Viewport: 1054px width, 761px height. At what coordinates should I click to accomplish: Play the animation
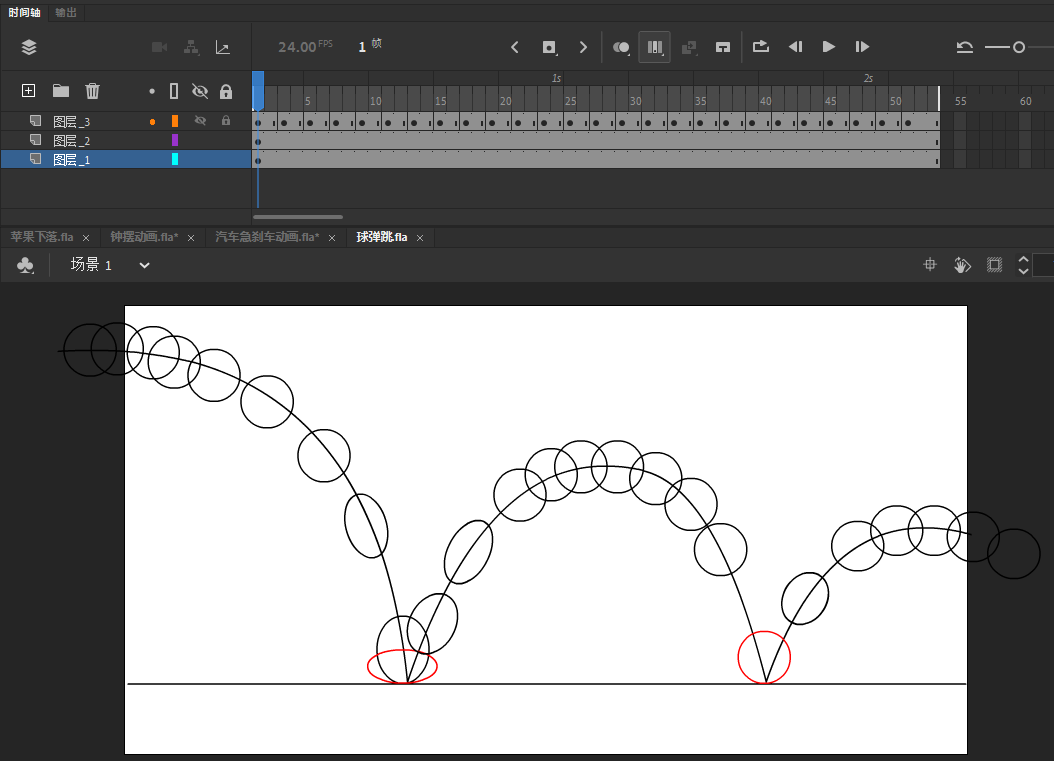(x=829, y=47)
